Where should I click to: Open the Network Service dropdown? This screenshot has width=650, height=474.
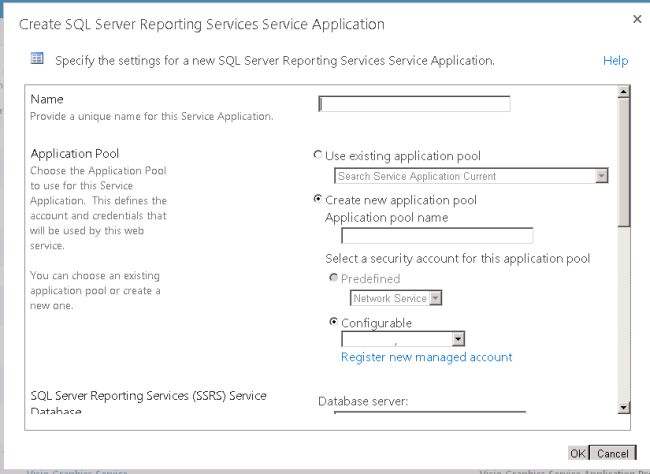[436, 298]
